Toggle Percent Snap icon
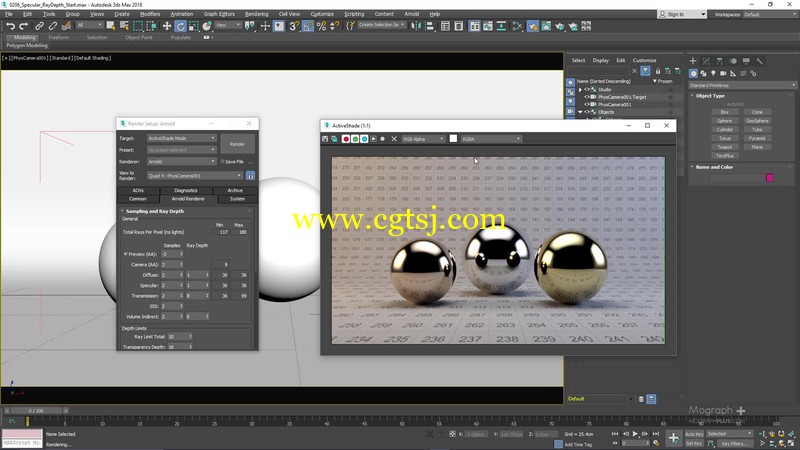800x450 pixels. pyautogui.click(x=321, y=26)
